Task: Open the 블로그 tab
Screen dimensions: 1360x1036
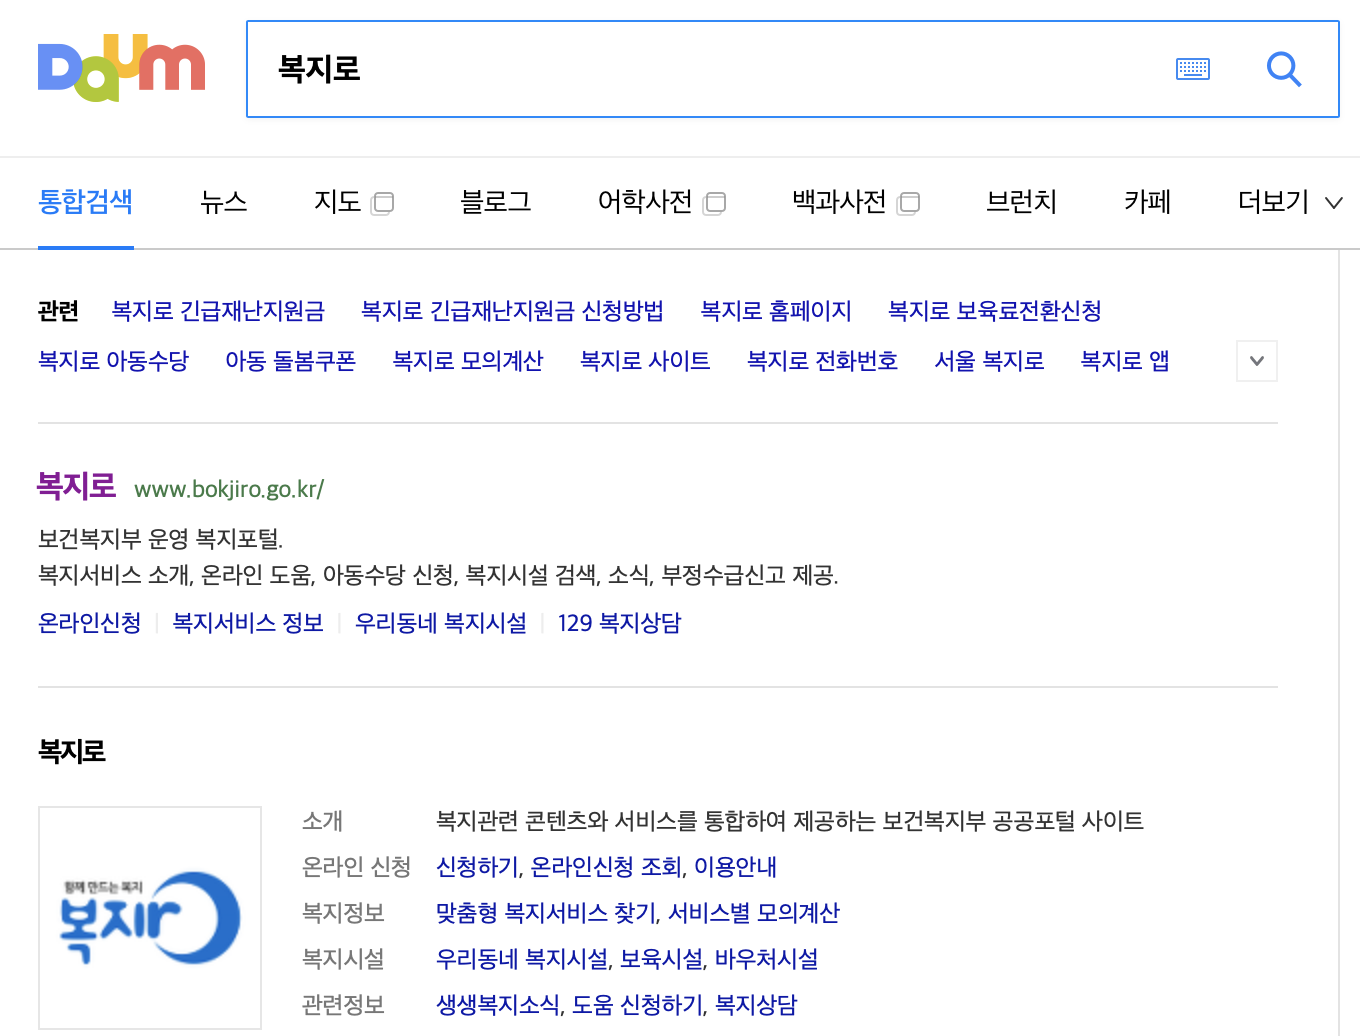Action: pyautogui.click(x=496, y=202)
